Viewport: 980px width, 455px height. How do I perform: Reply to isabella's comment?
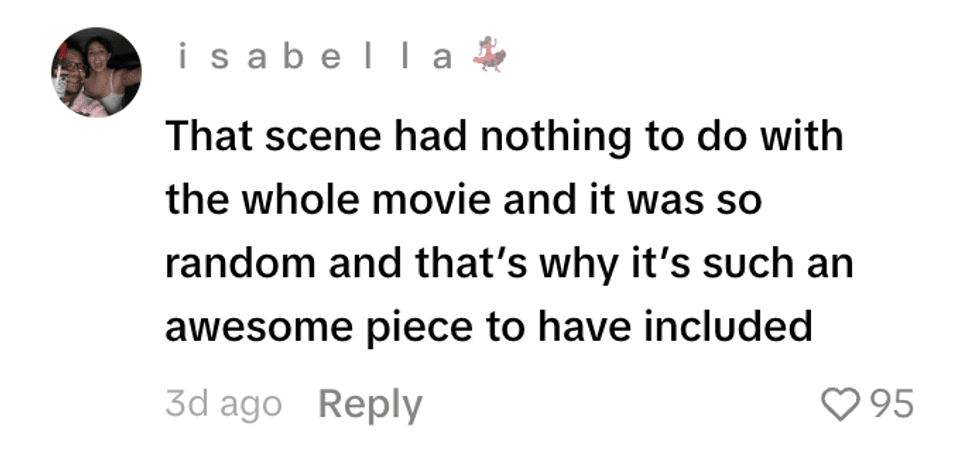pos(370,405)
